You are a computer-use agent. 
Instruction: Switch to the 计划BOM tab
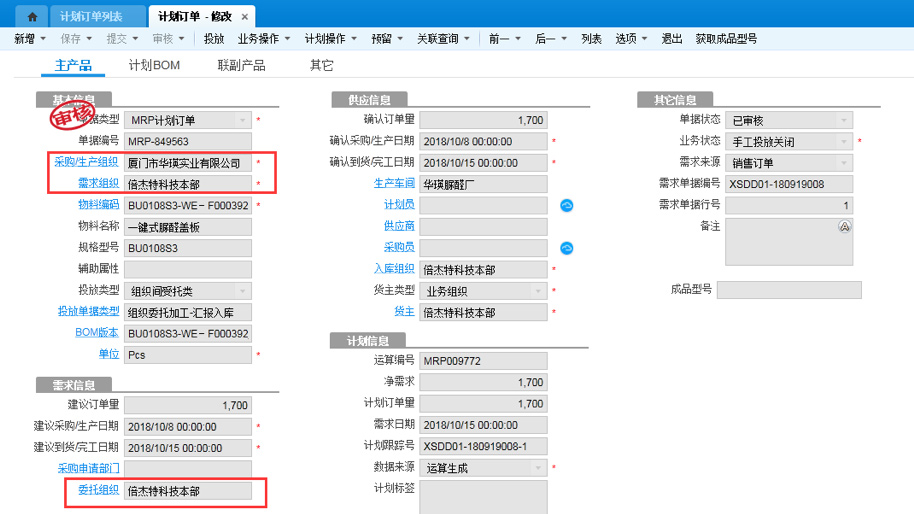point(154,65)
